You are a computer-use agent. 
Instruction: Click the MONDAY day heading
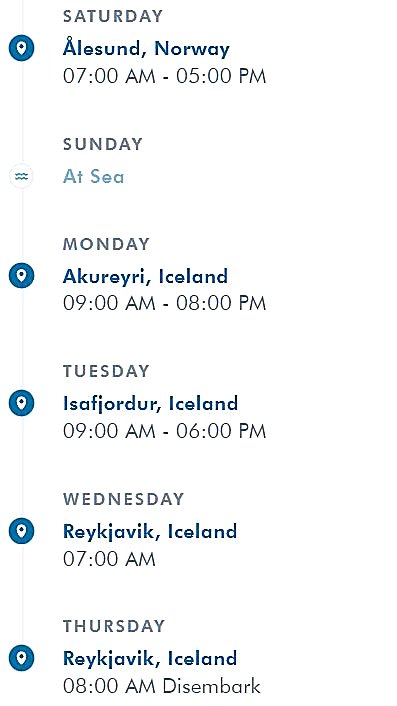106,244
